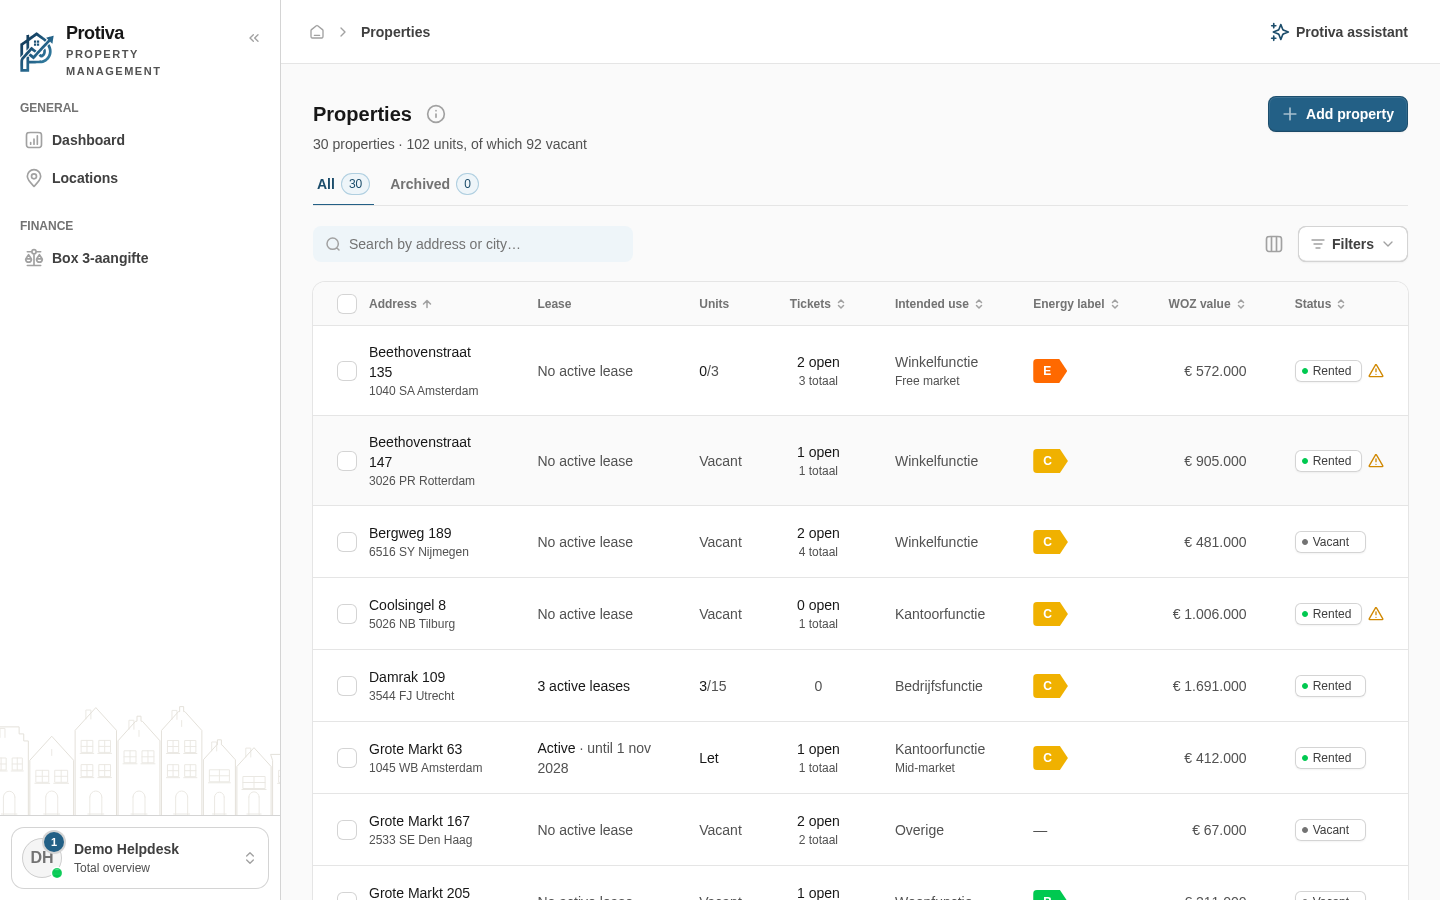Click energy label C badge for Damrak 109
This screenshot has width=1440, height=900.
tap(1050, 686)
